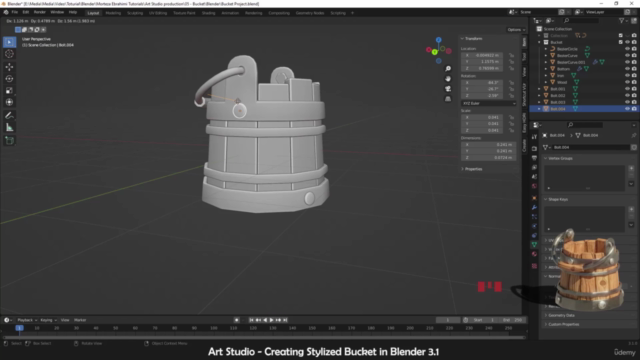Click the Location X value field
640x360 pixels.
(482, 55)
